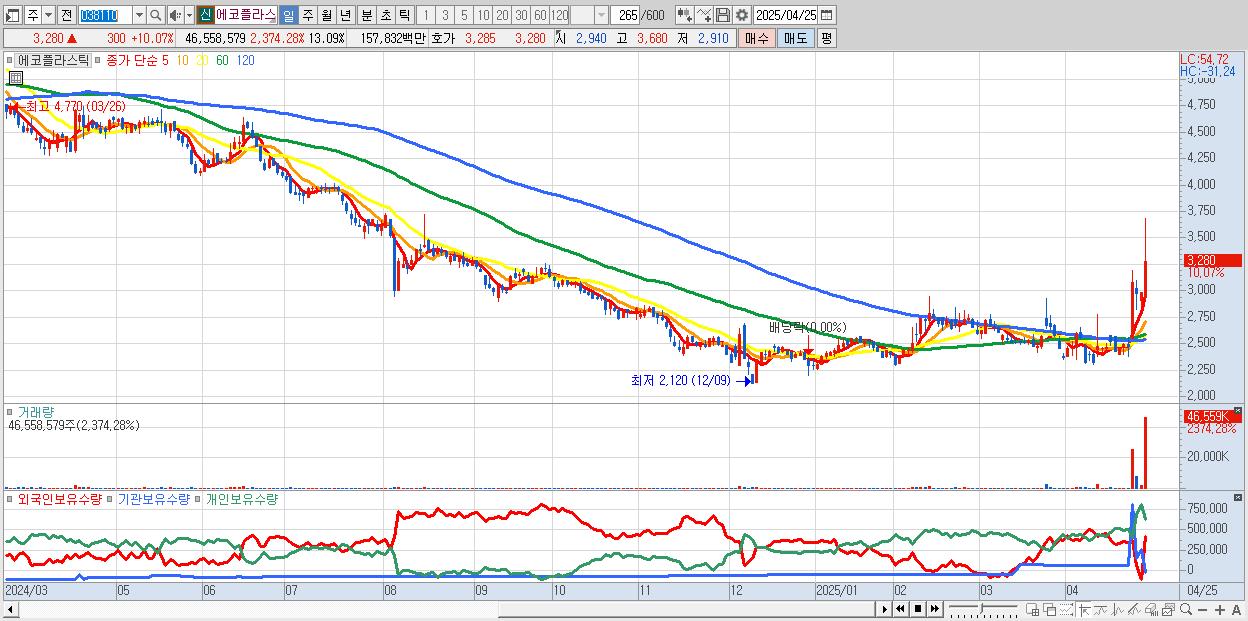Choose the 30 interval preset button
The image size is (1248, 621).
[523, 15]
